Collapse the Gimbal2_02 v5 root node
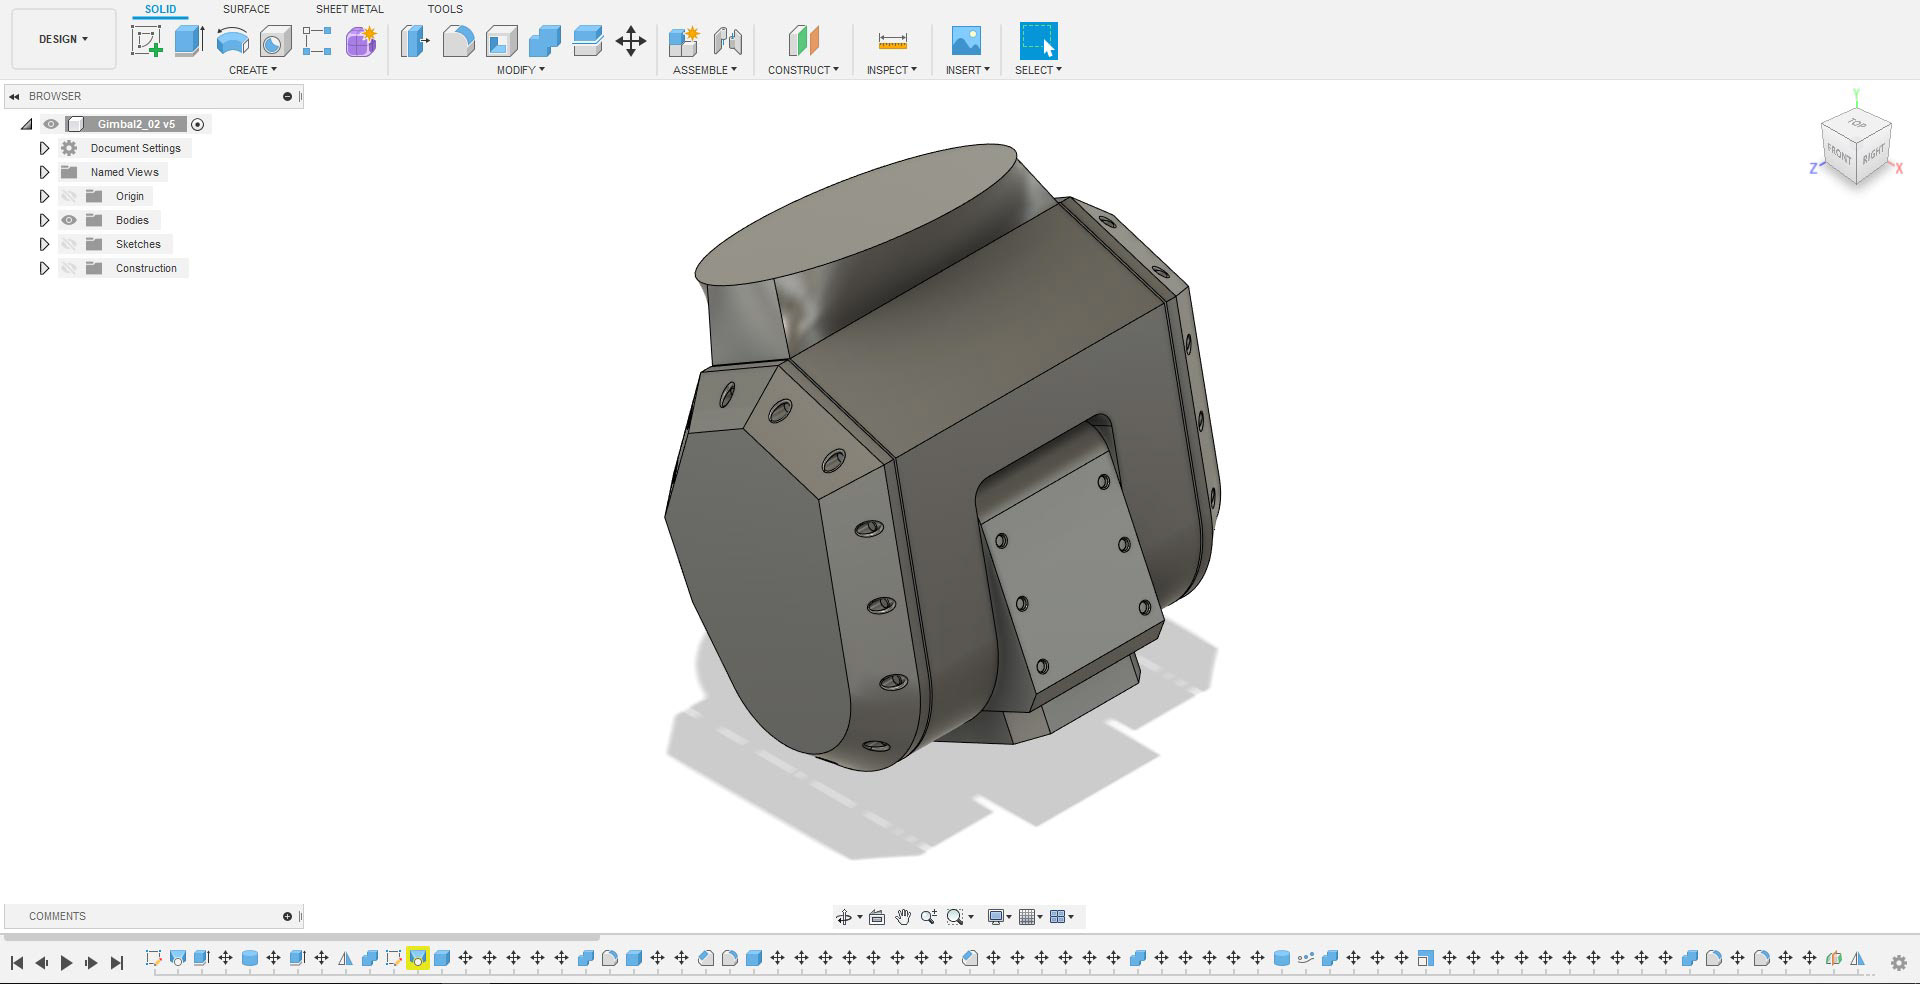1920x984 pixels. coord(27,124)
